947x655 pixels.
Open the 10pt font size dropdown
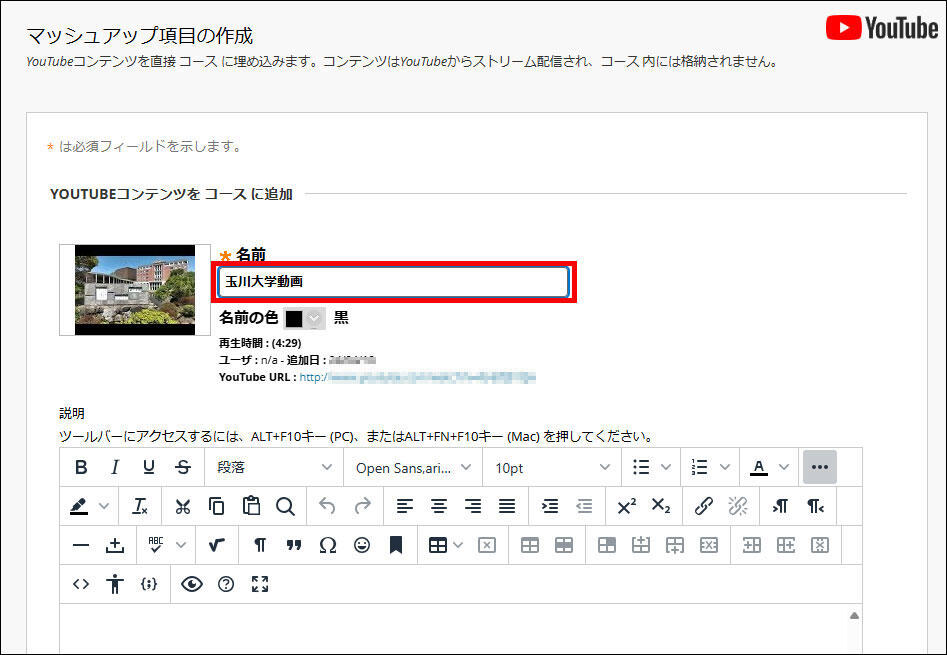pos(552,467)
